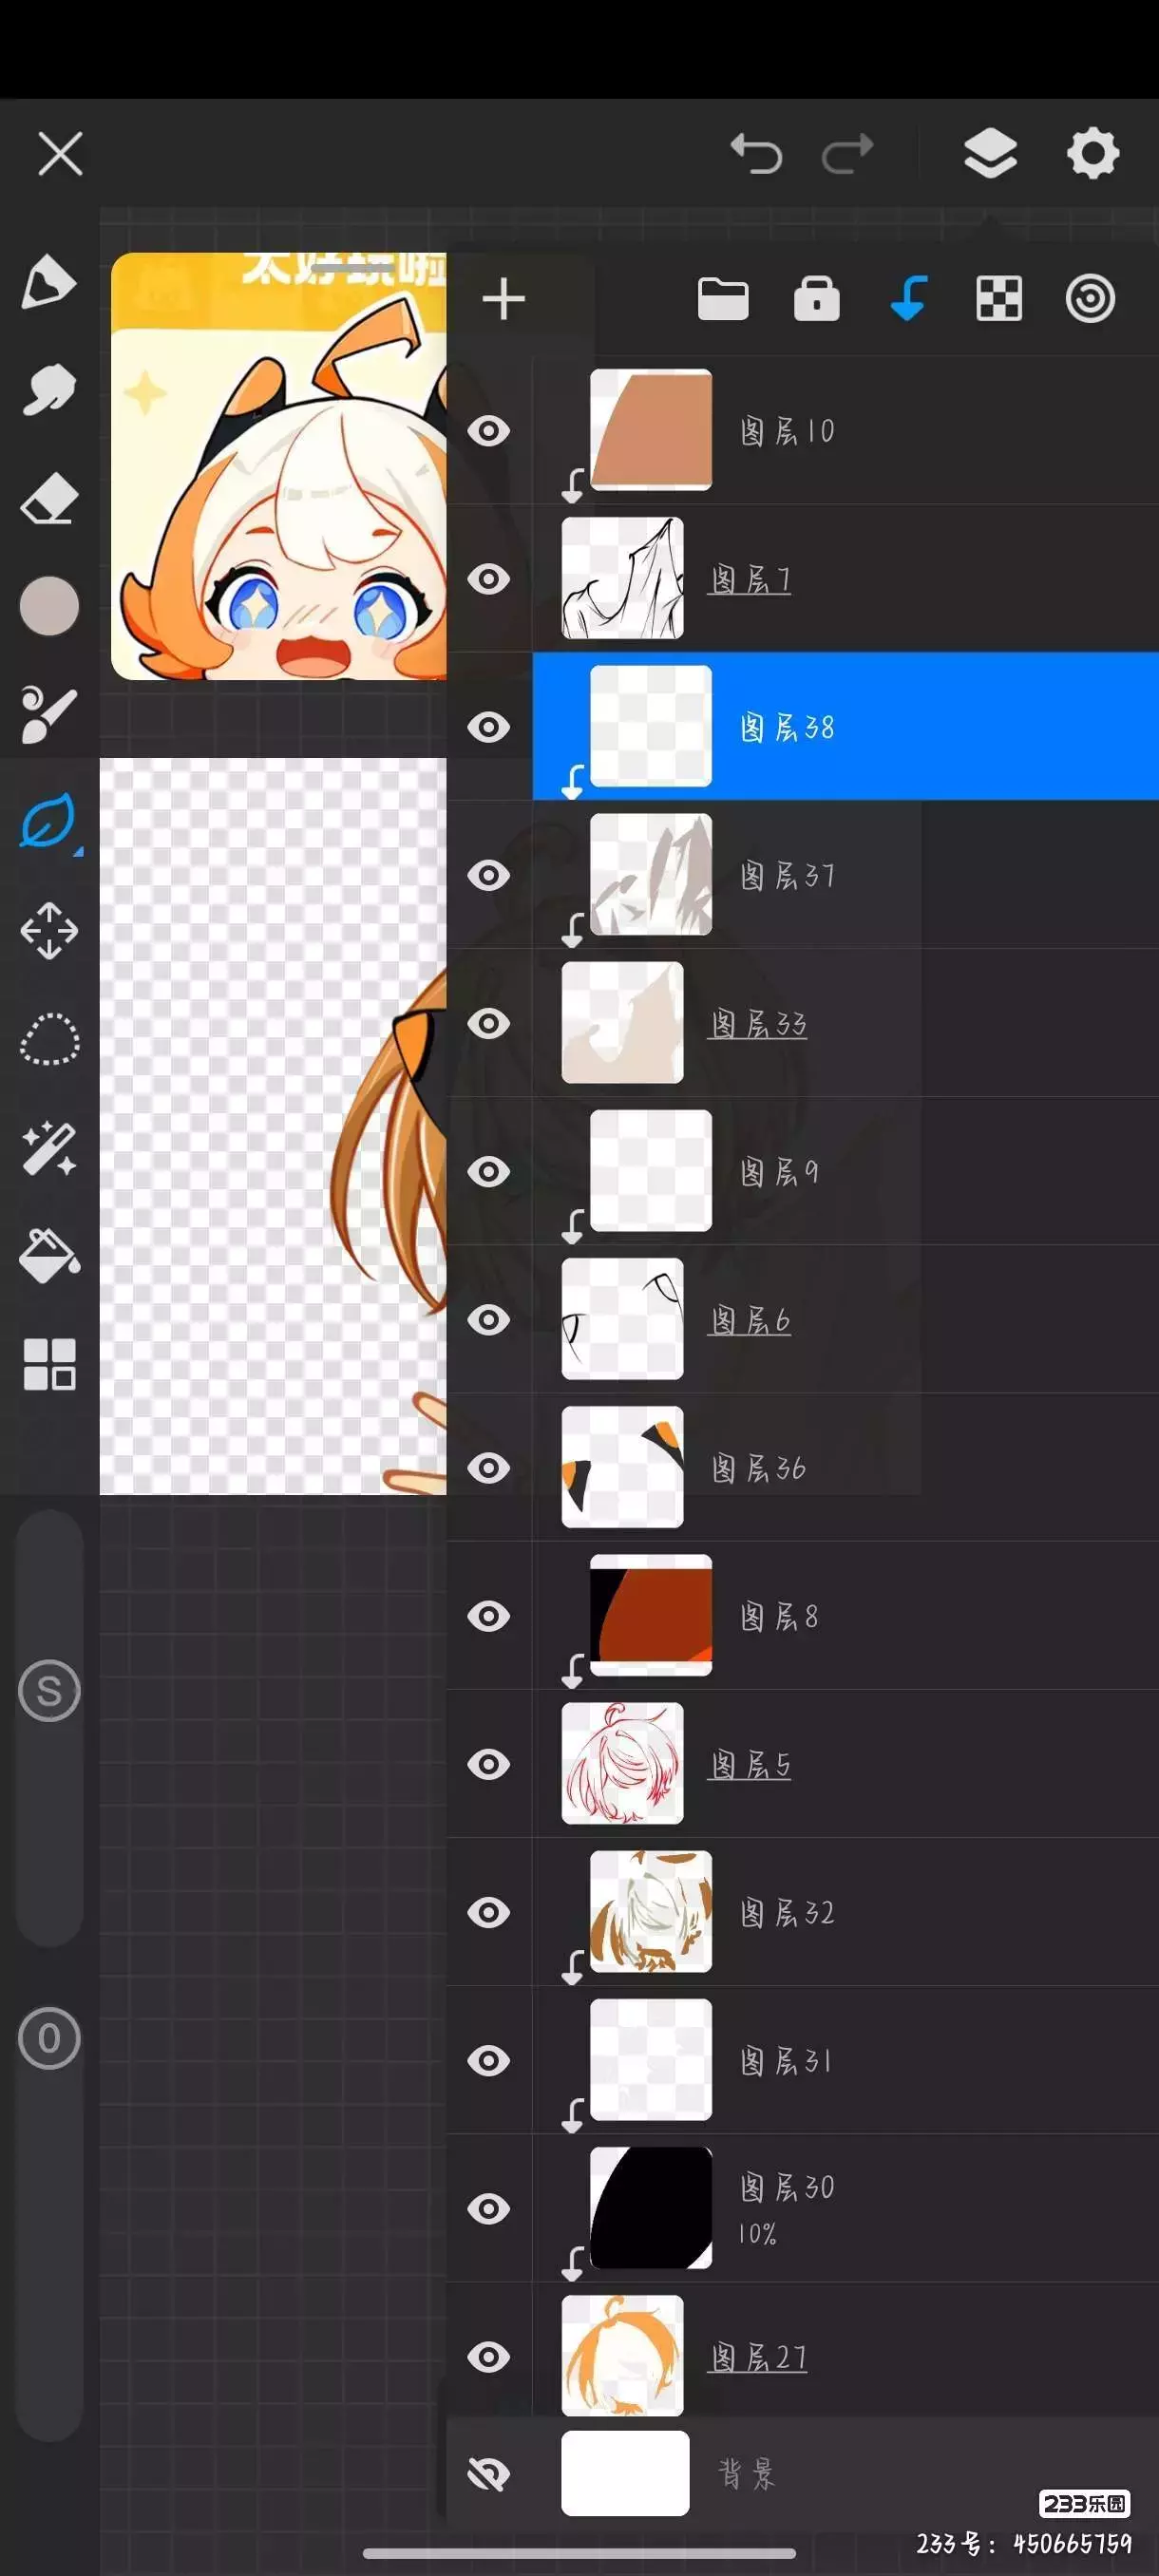Hide 图层33 layer
This screenshot has height=2576, width=1159.
tap(488, 1023)
